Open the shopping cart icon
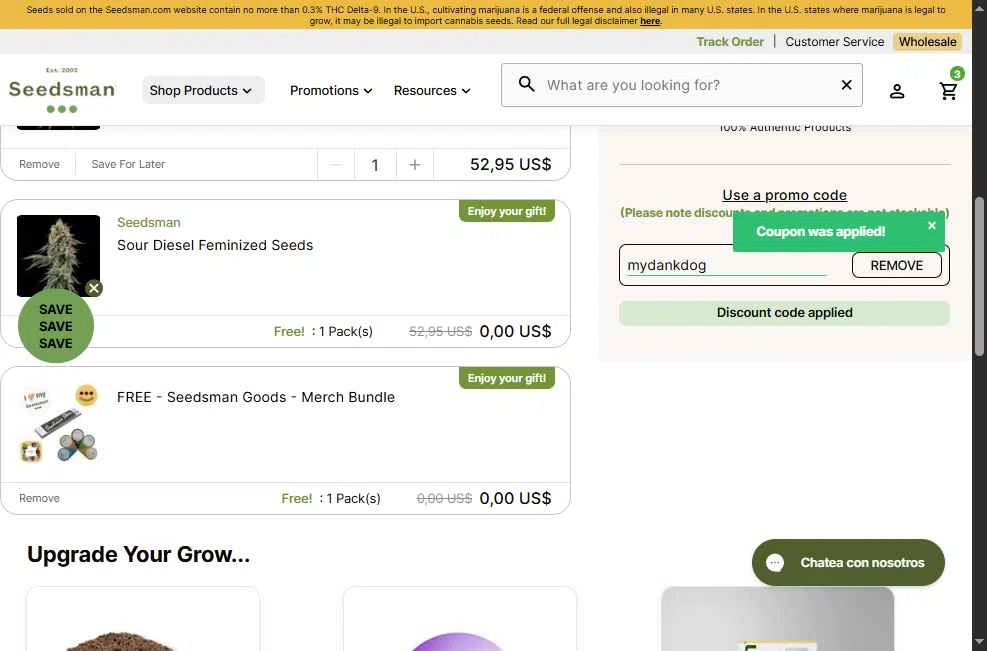987x651 pixels. (949, 91)
